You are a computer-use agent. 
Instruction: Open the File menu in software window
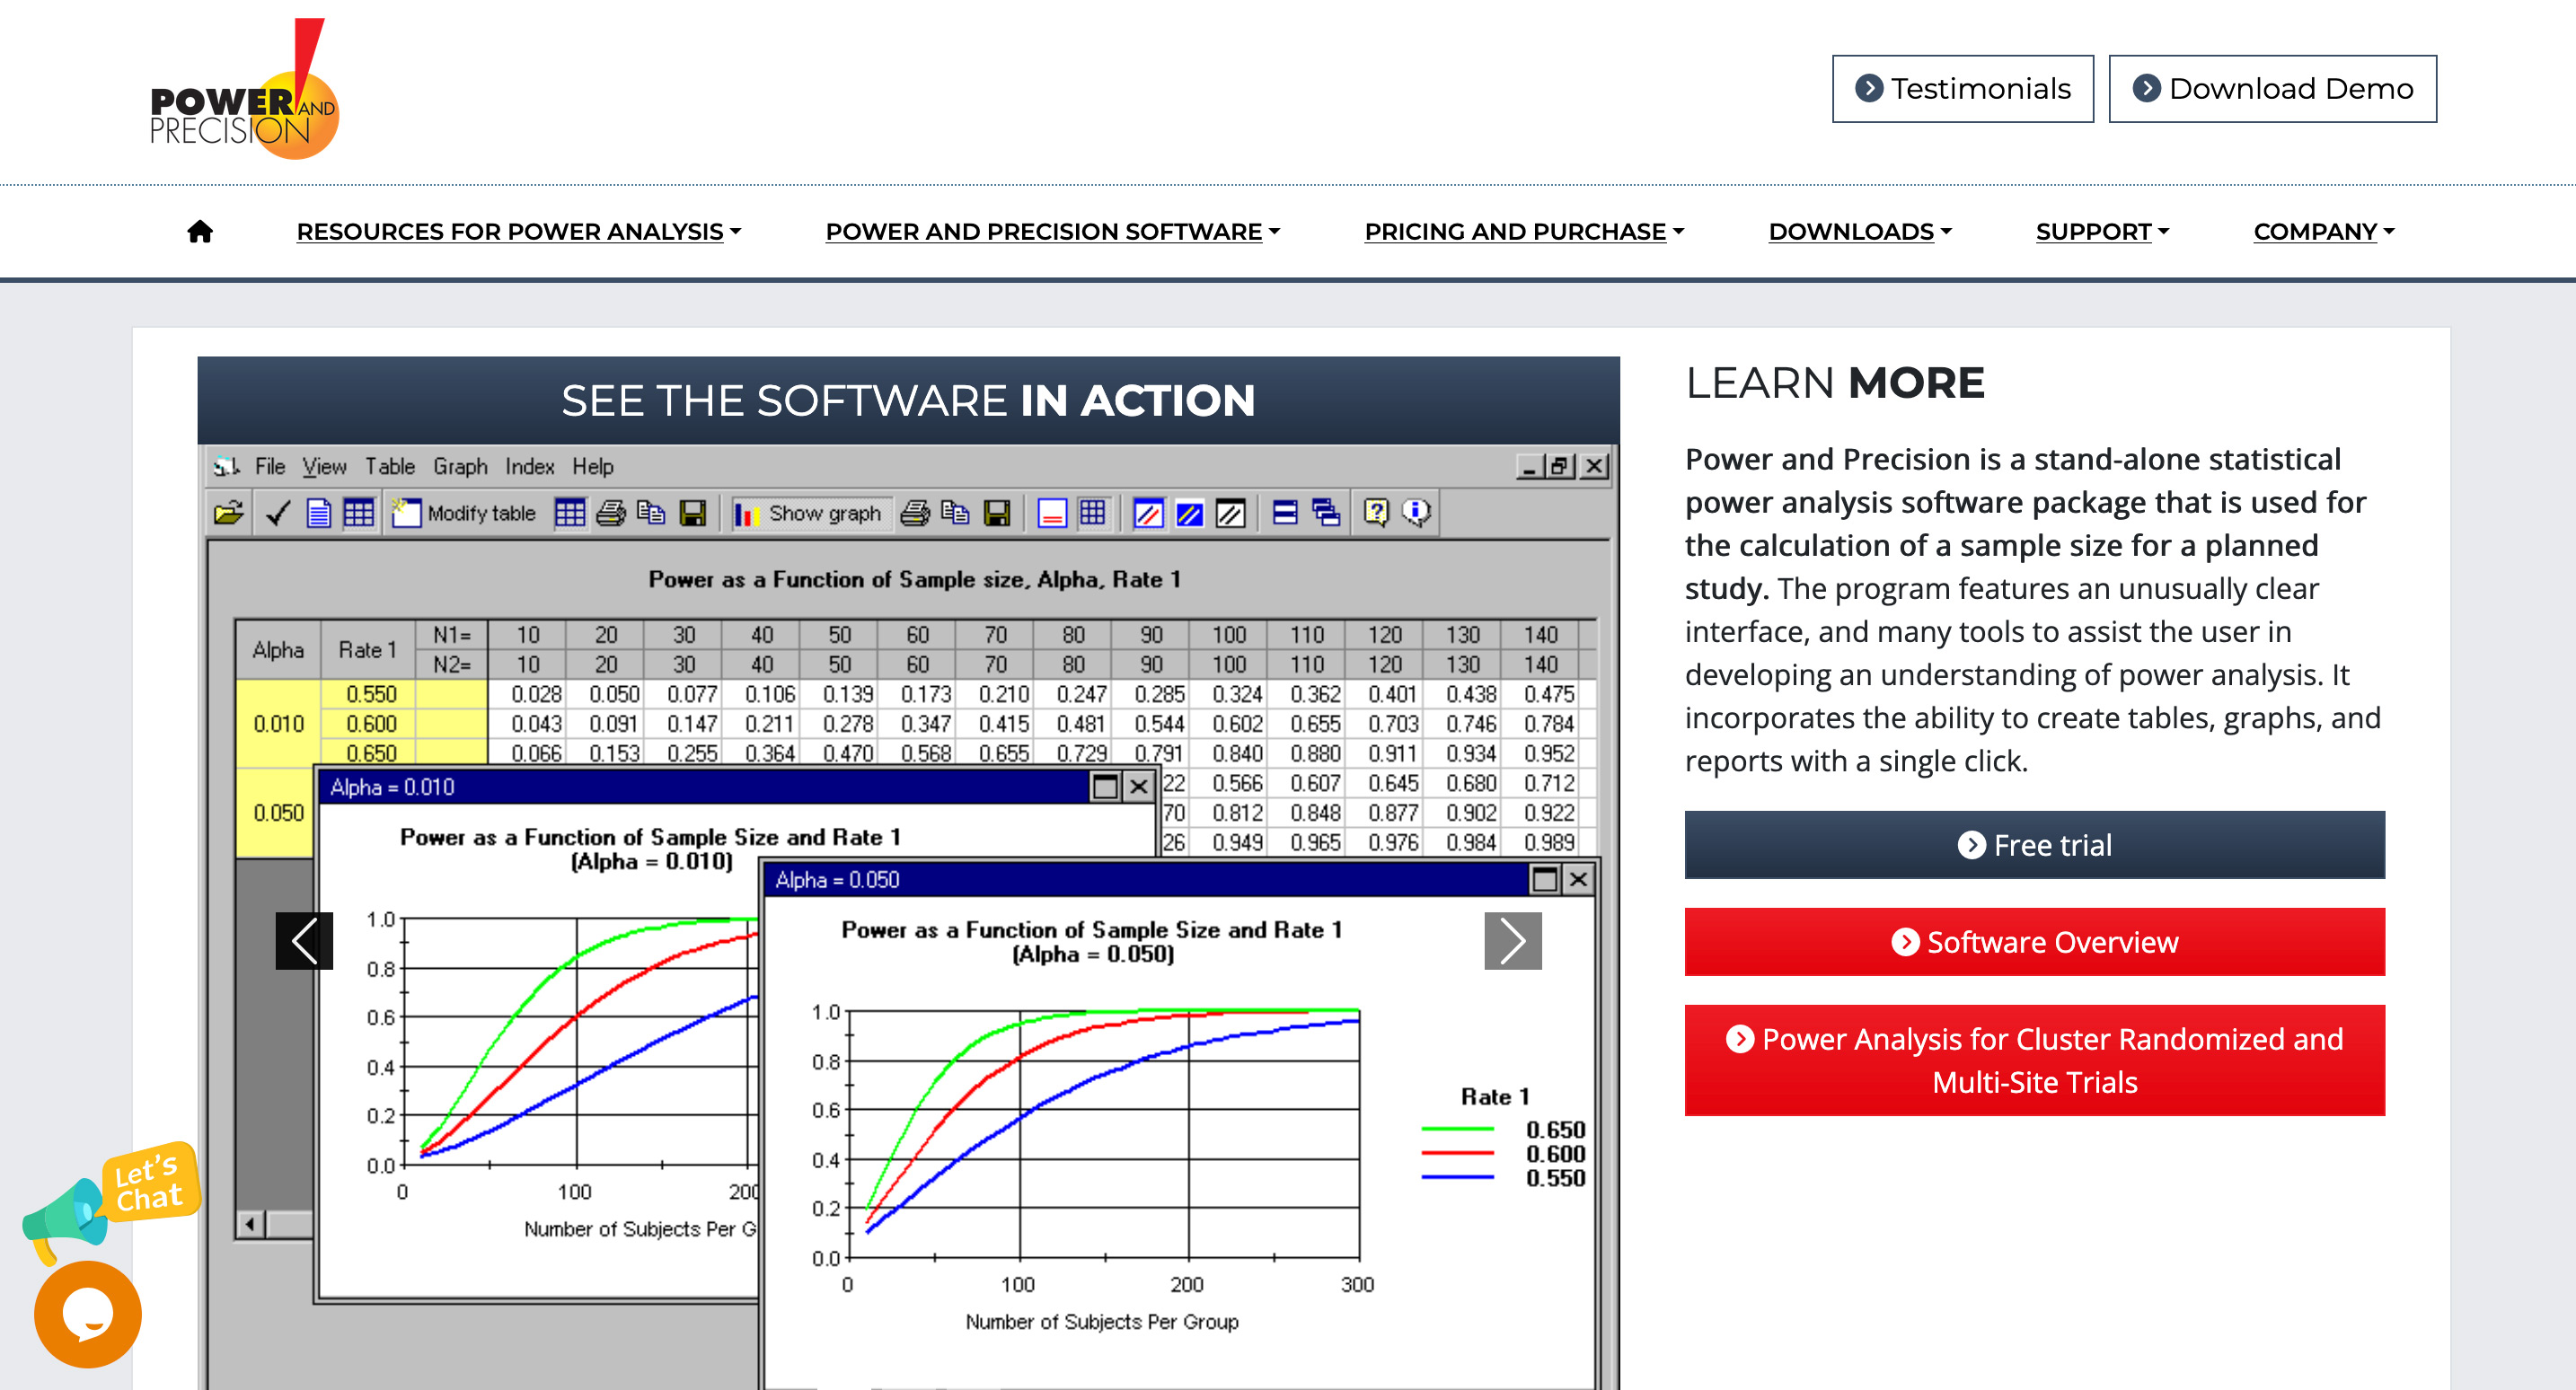pyautogui.click(x=270, y=466)
